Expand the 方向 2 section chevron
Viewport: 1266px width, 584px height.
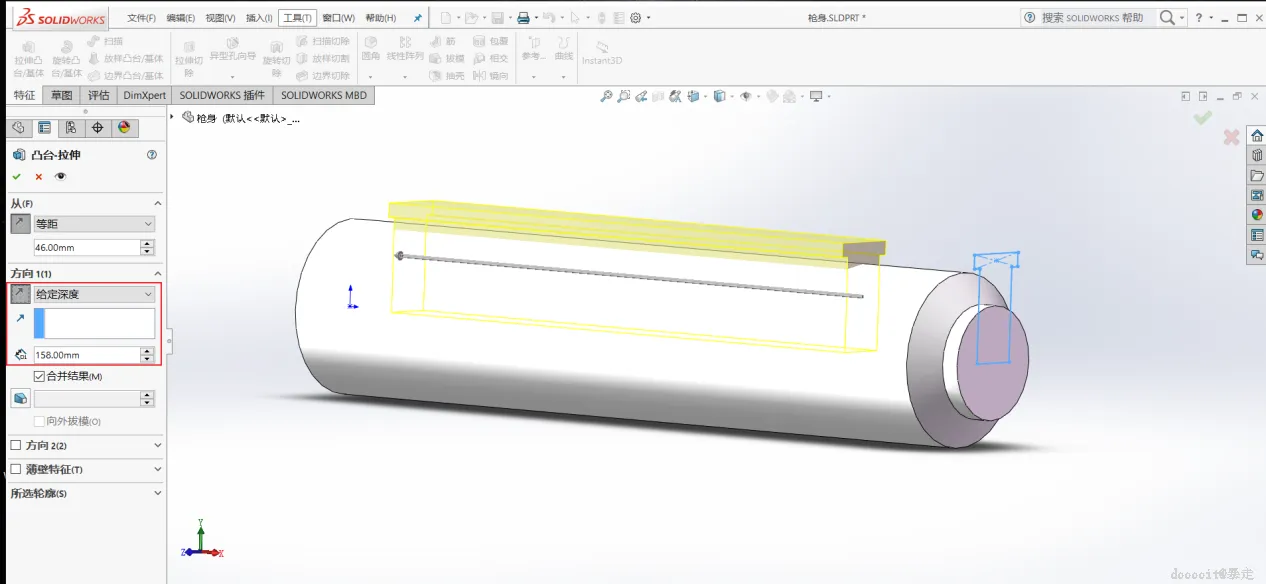[x=157, y=446]
